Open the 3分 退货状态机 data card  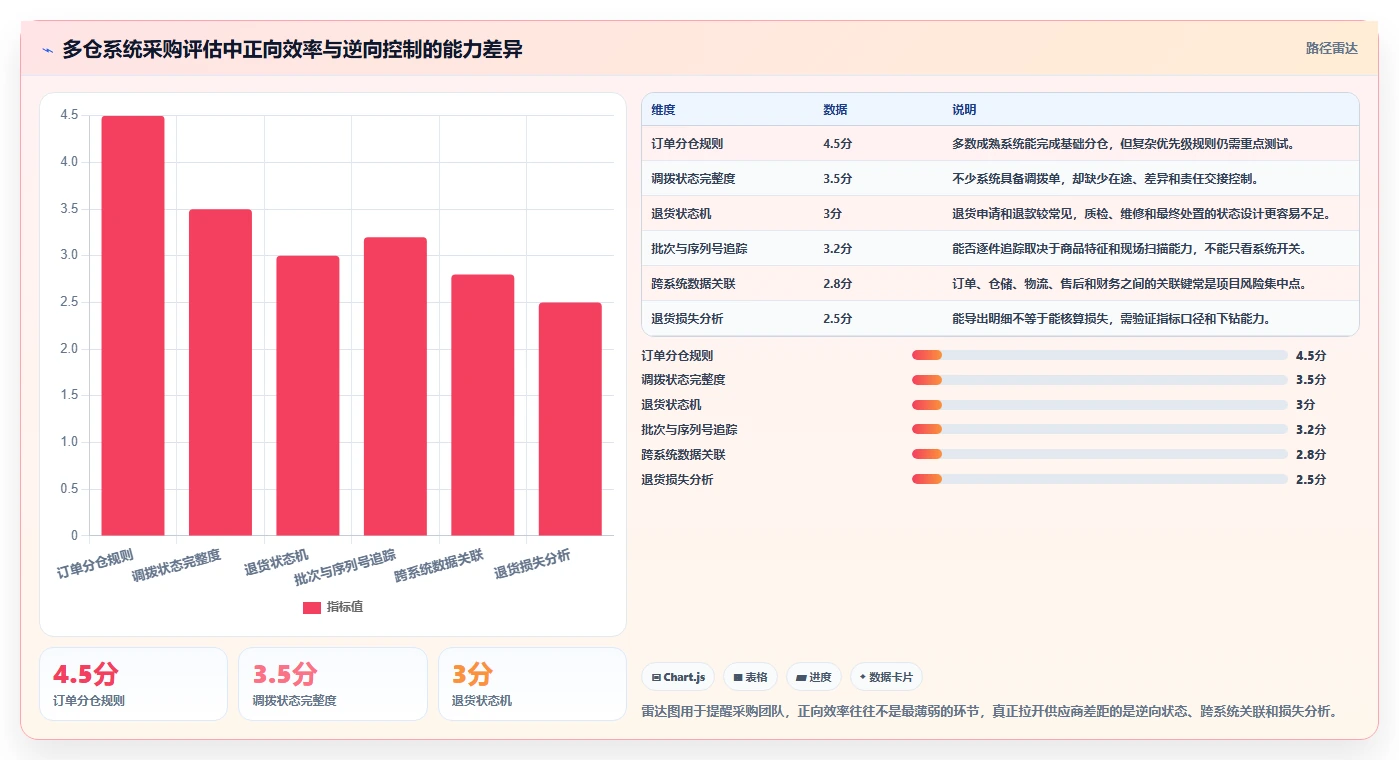(x=532, y=684)
